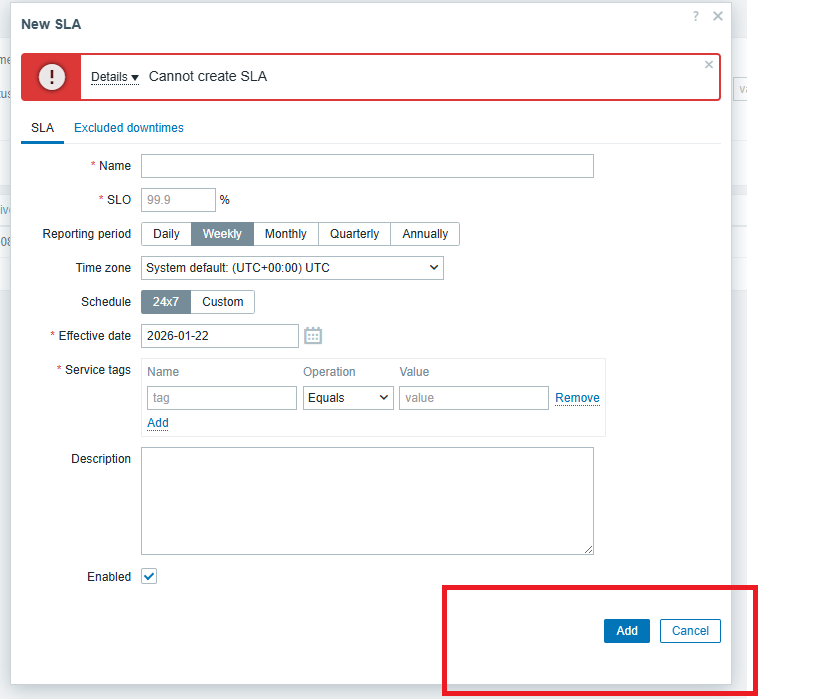Expand the error Details dropdown
Viewport: 836px width, 699px height.
[x=114, y=77]
